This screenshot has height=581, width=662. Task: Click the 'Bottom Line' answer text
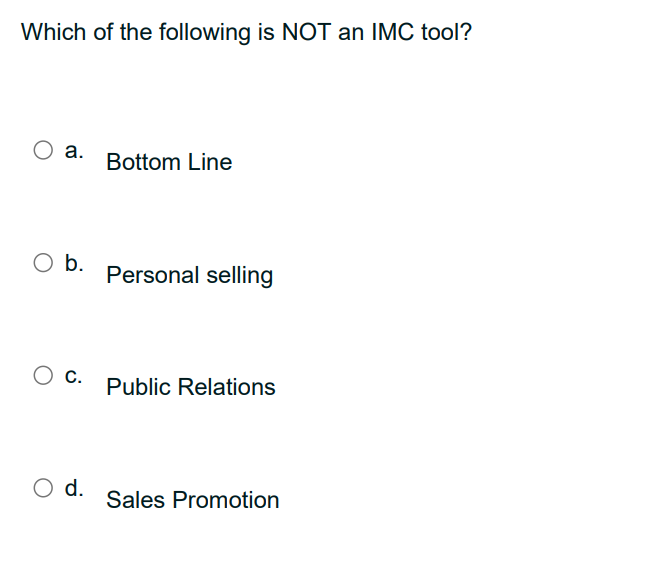(x=169, y=162)
